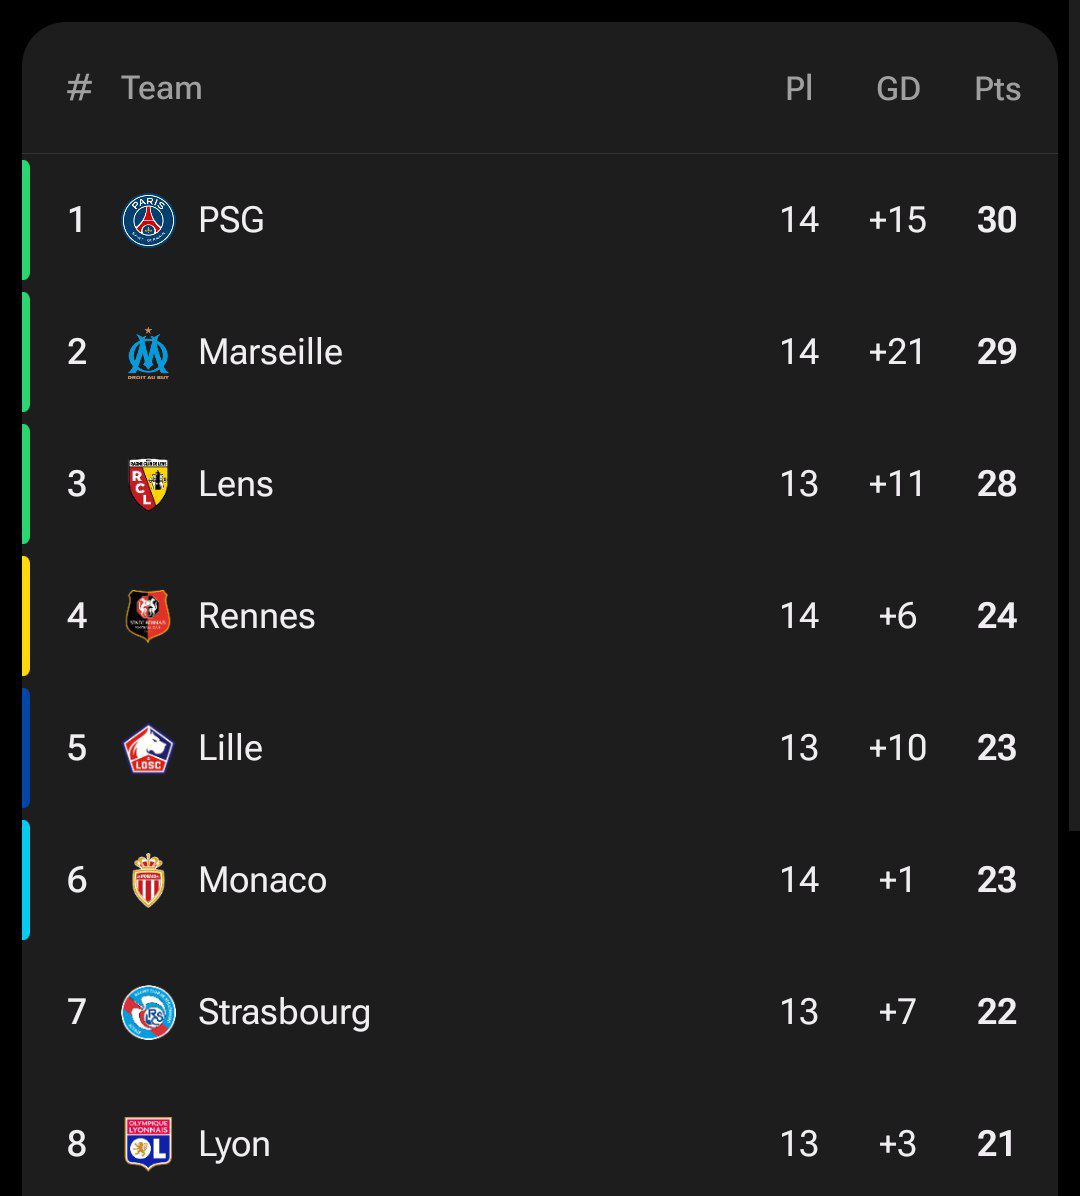Tap the Lens club badge

coord(148,484)
